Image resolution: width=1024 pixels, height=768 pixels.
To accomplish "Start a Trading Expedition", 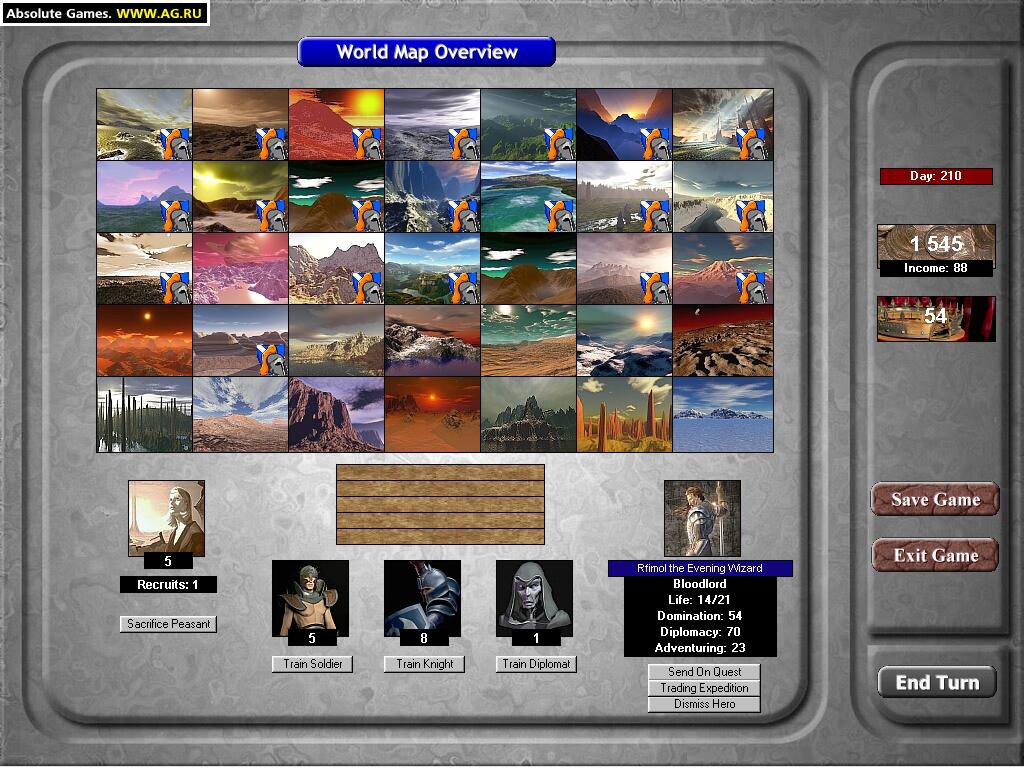I will click(x=703, y=688).
